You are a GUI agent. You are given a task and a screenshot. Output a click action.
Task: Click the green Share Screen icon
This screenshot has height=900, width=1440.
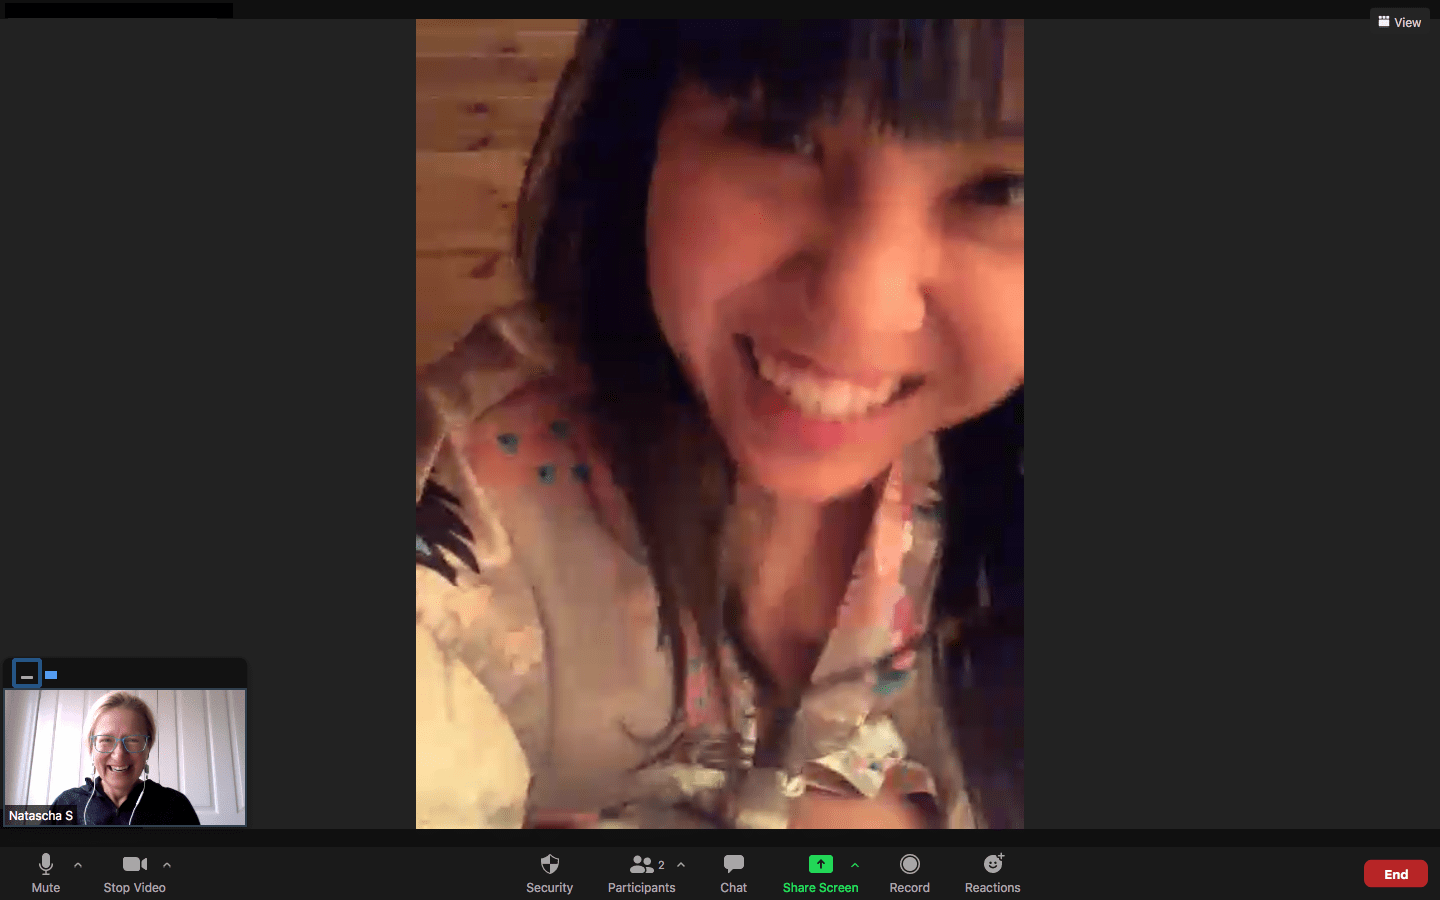click(820, 864)
